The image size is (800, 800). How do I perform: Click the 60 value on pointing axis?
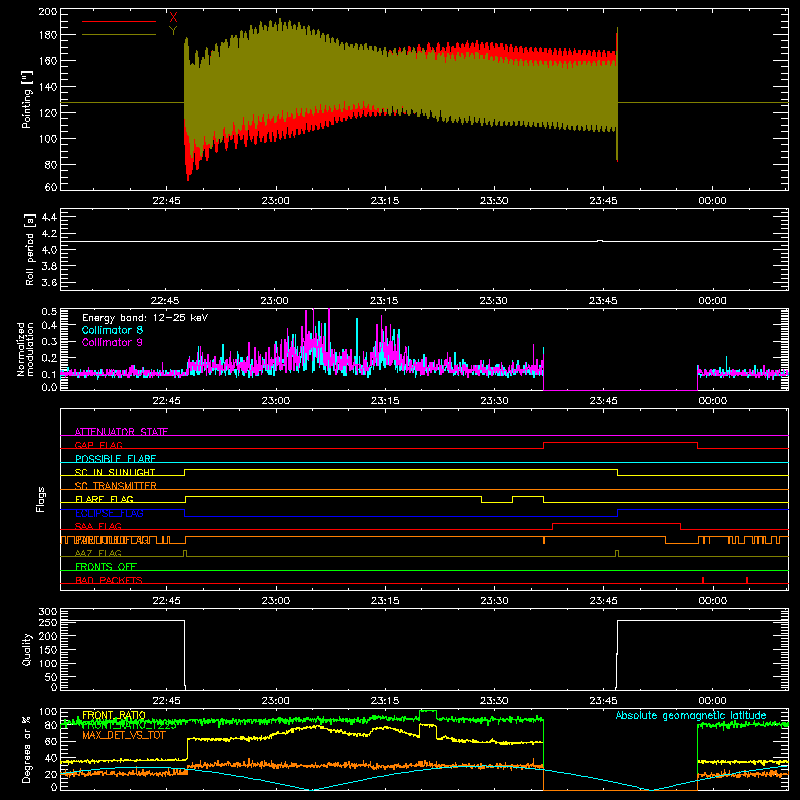click(51, 187)
